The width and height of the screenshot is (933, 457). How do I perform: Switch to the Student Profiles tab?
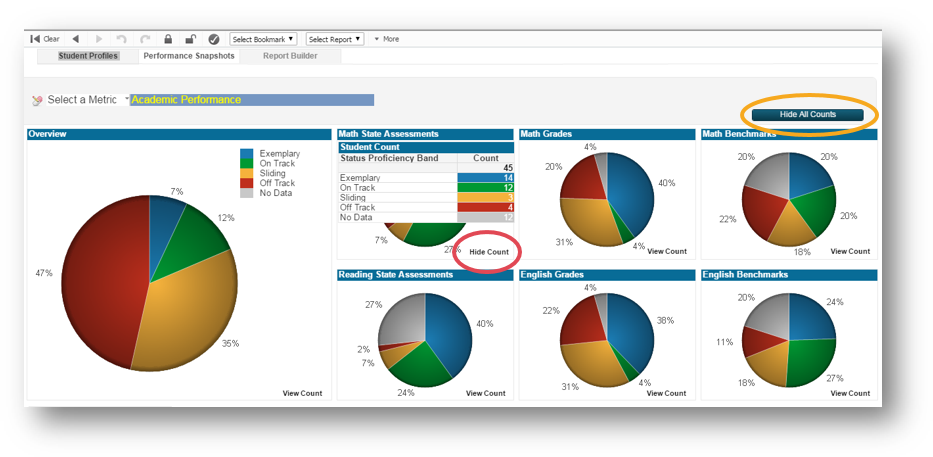tap(88, 56)
